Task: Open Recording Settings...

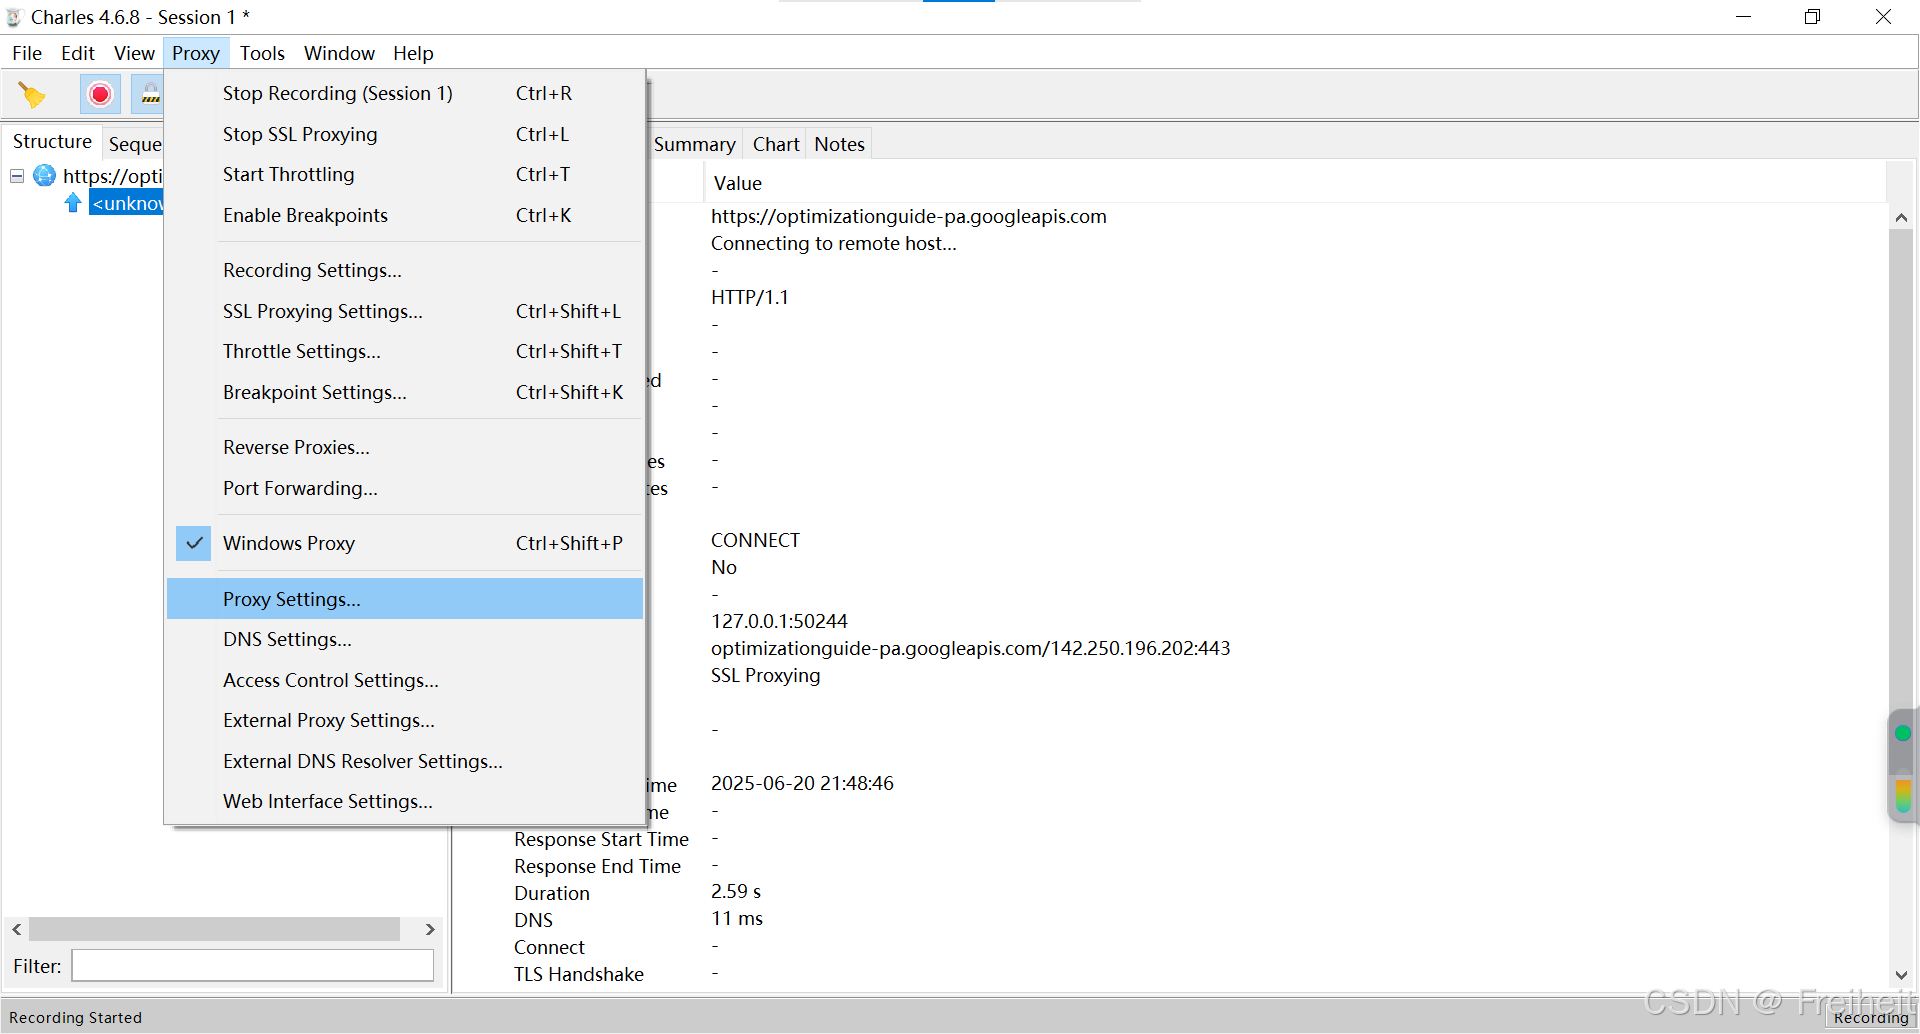Action: [x=404, y=270]
